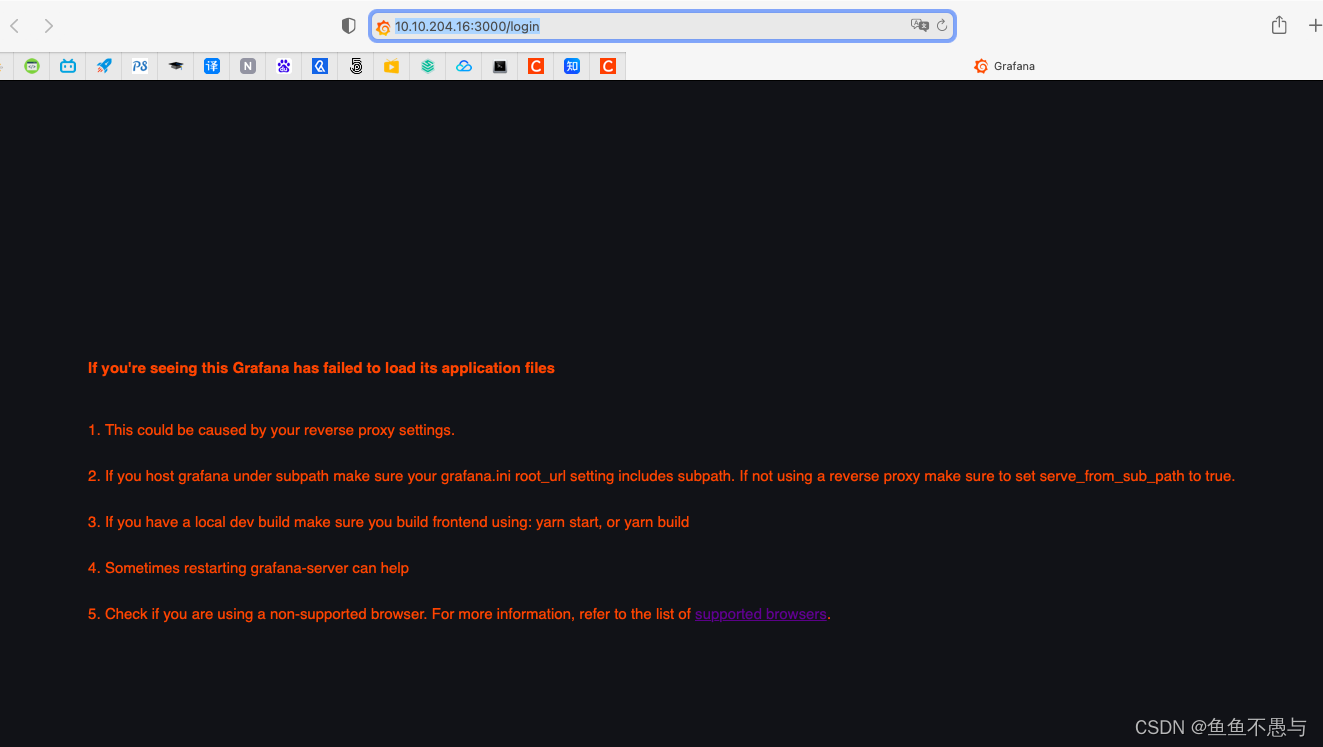Image resolution: width=1323 pixels, height=747 pixels.
Task: Open the black terminal bookmark
Action: coord(500,66)
